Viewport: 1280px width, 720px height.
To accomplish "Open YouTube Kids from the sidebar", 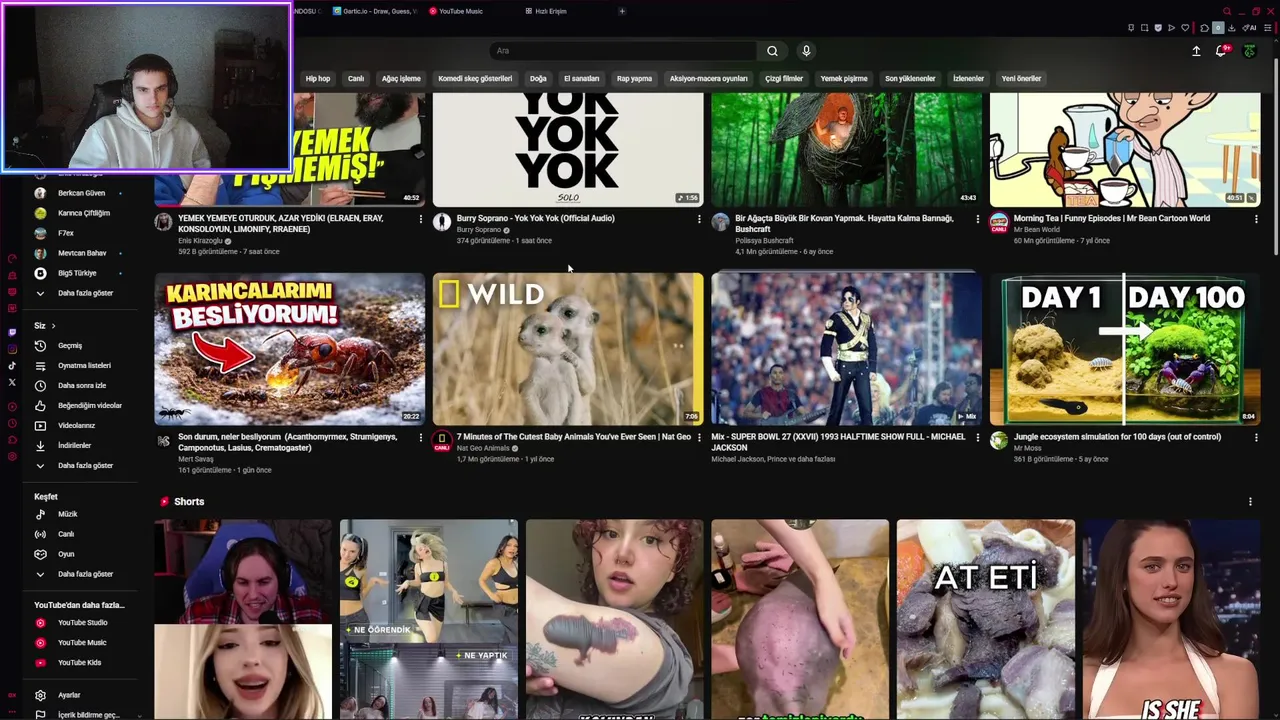I will point(78,662).
